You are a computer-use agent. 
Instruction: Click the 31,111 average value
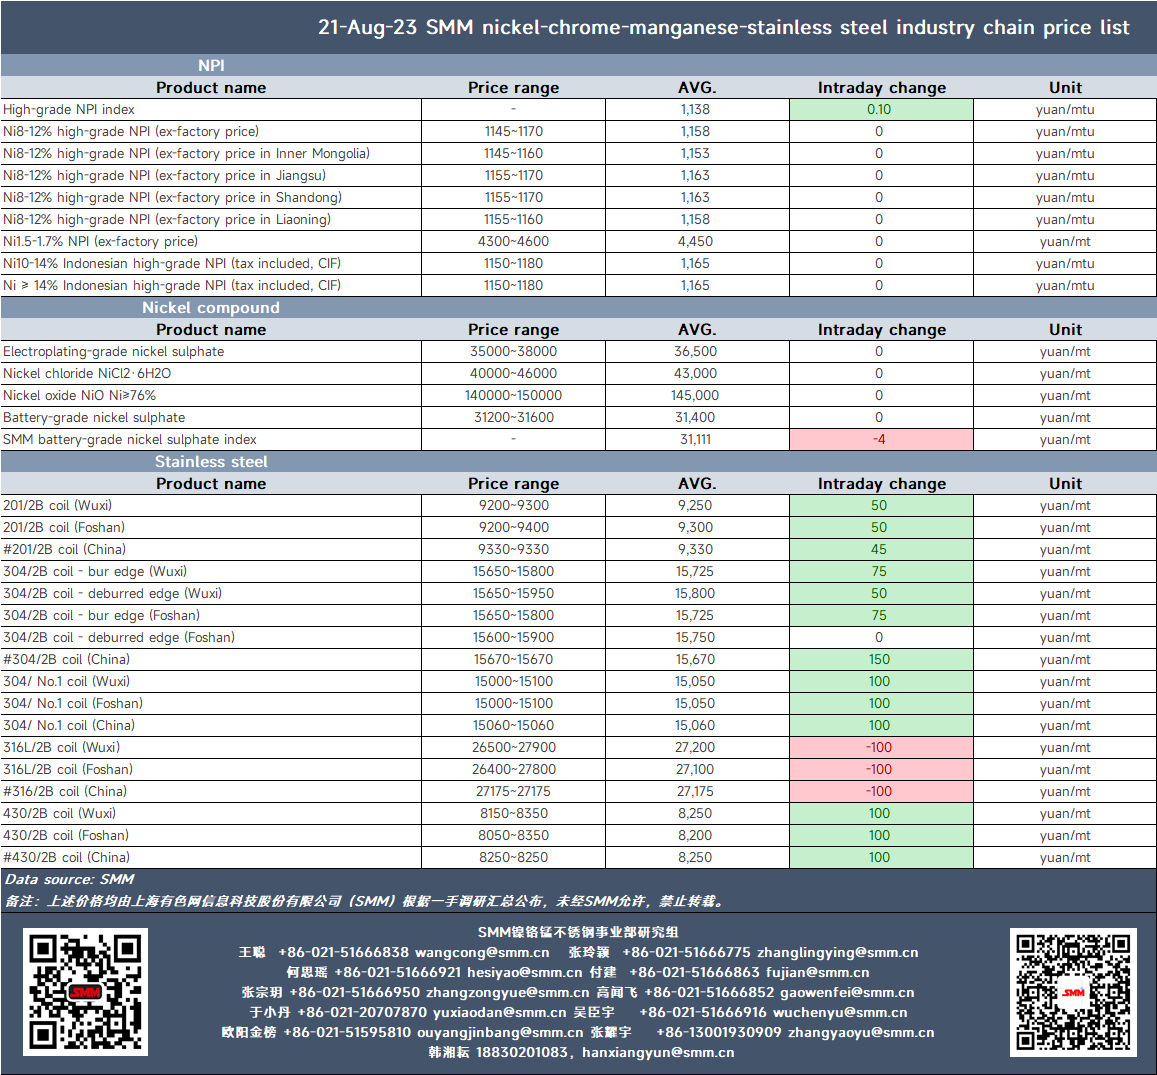(x=695, y=440)
